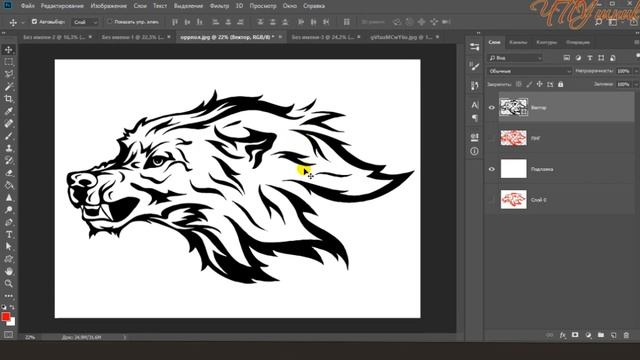The height and width of the screenshot is (360, 640).
Task: Select the Paint Bucket tool
Action: [9, 185]
